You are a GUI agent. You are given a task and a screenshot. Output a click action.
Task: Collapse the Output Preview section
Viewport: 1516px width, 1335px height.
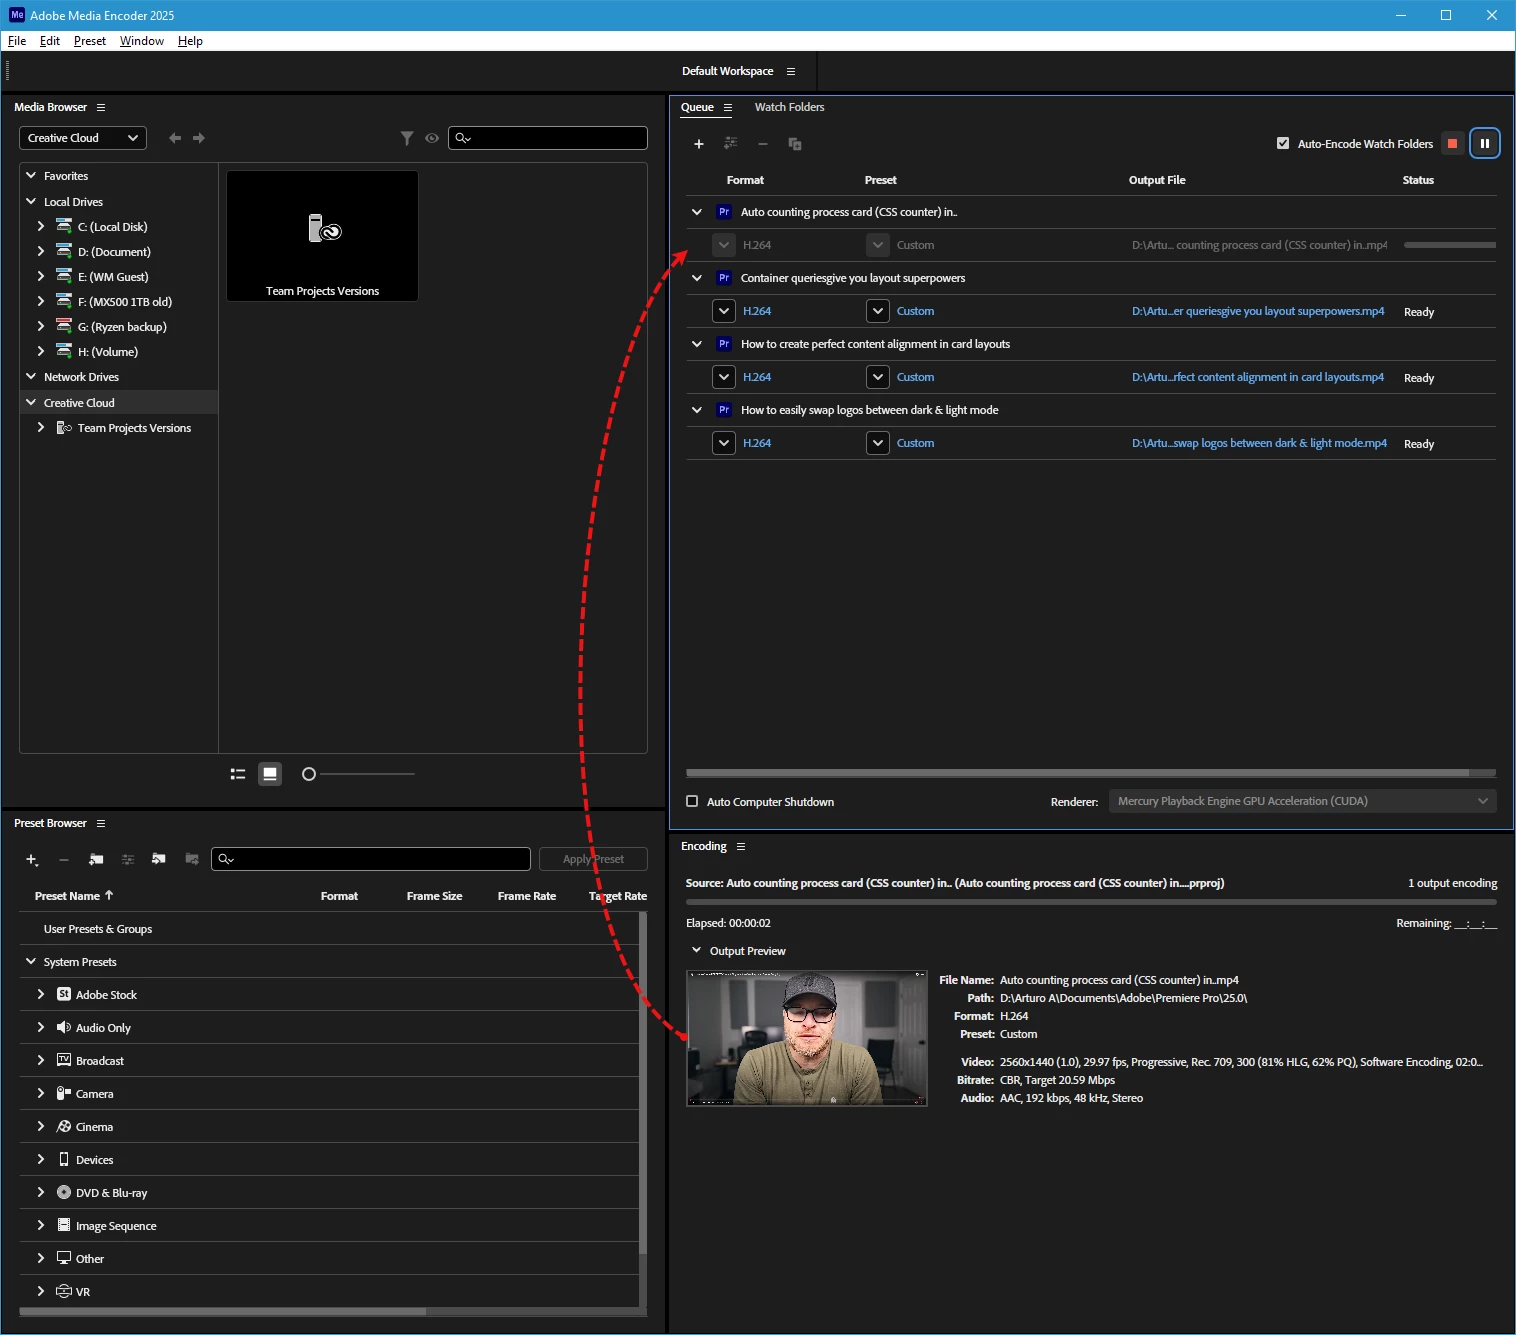tap(697, 951)
